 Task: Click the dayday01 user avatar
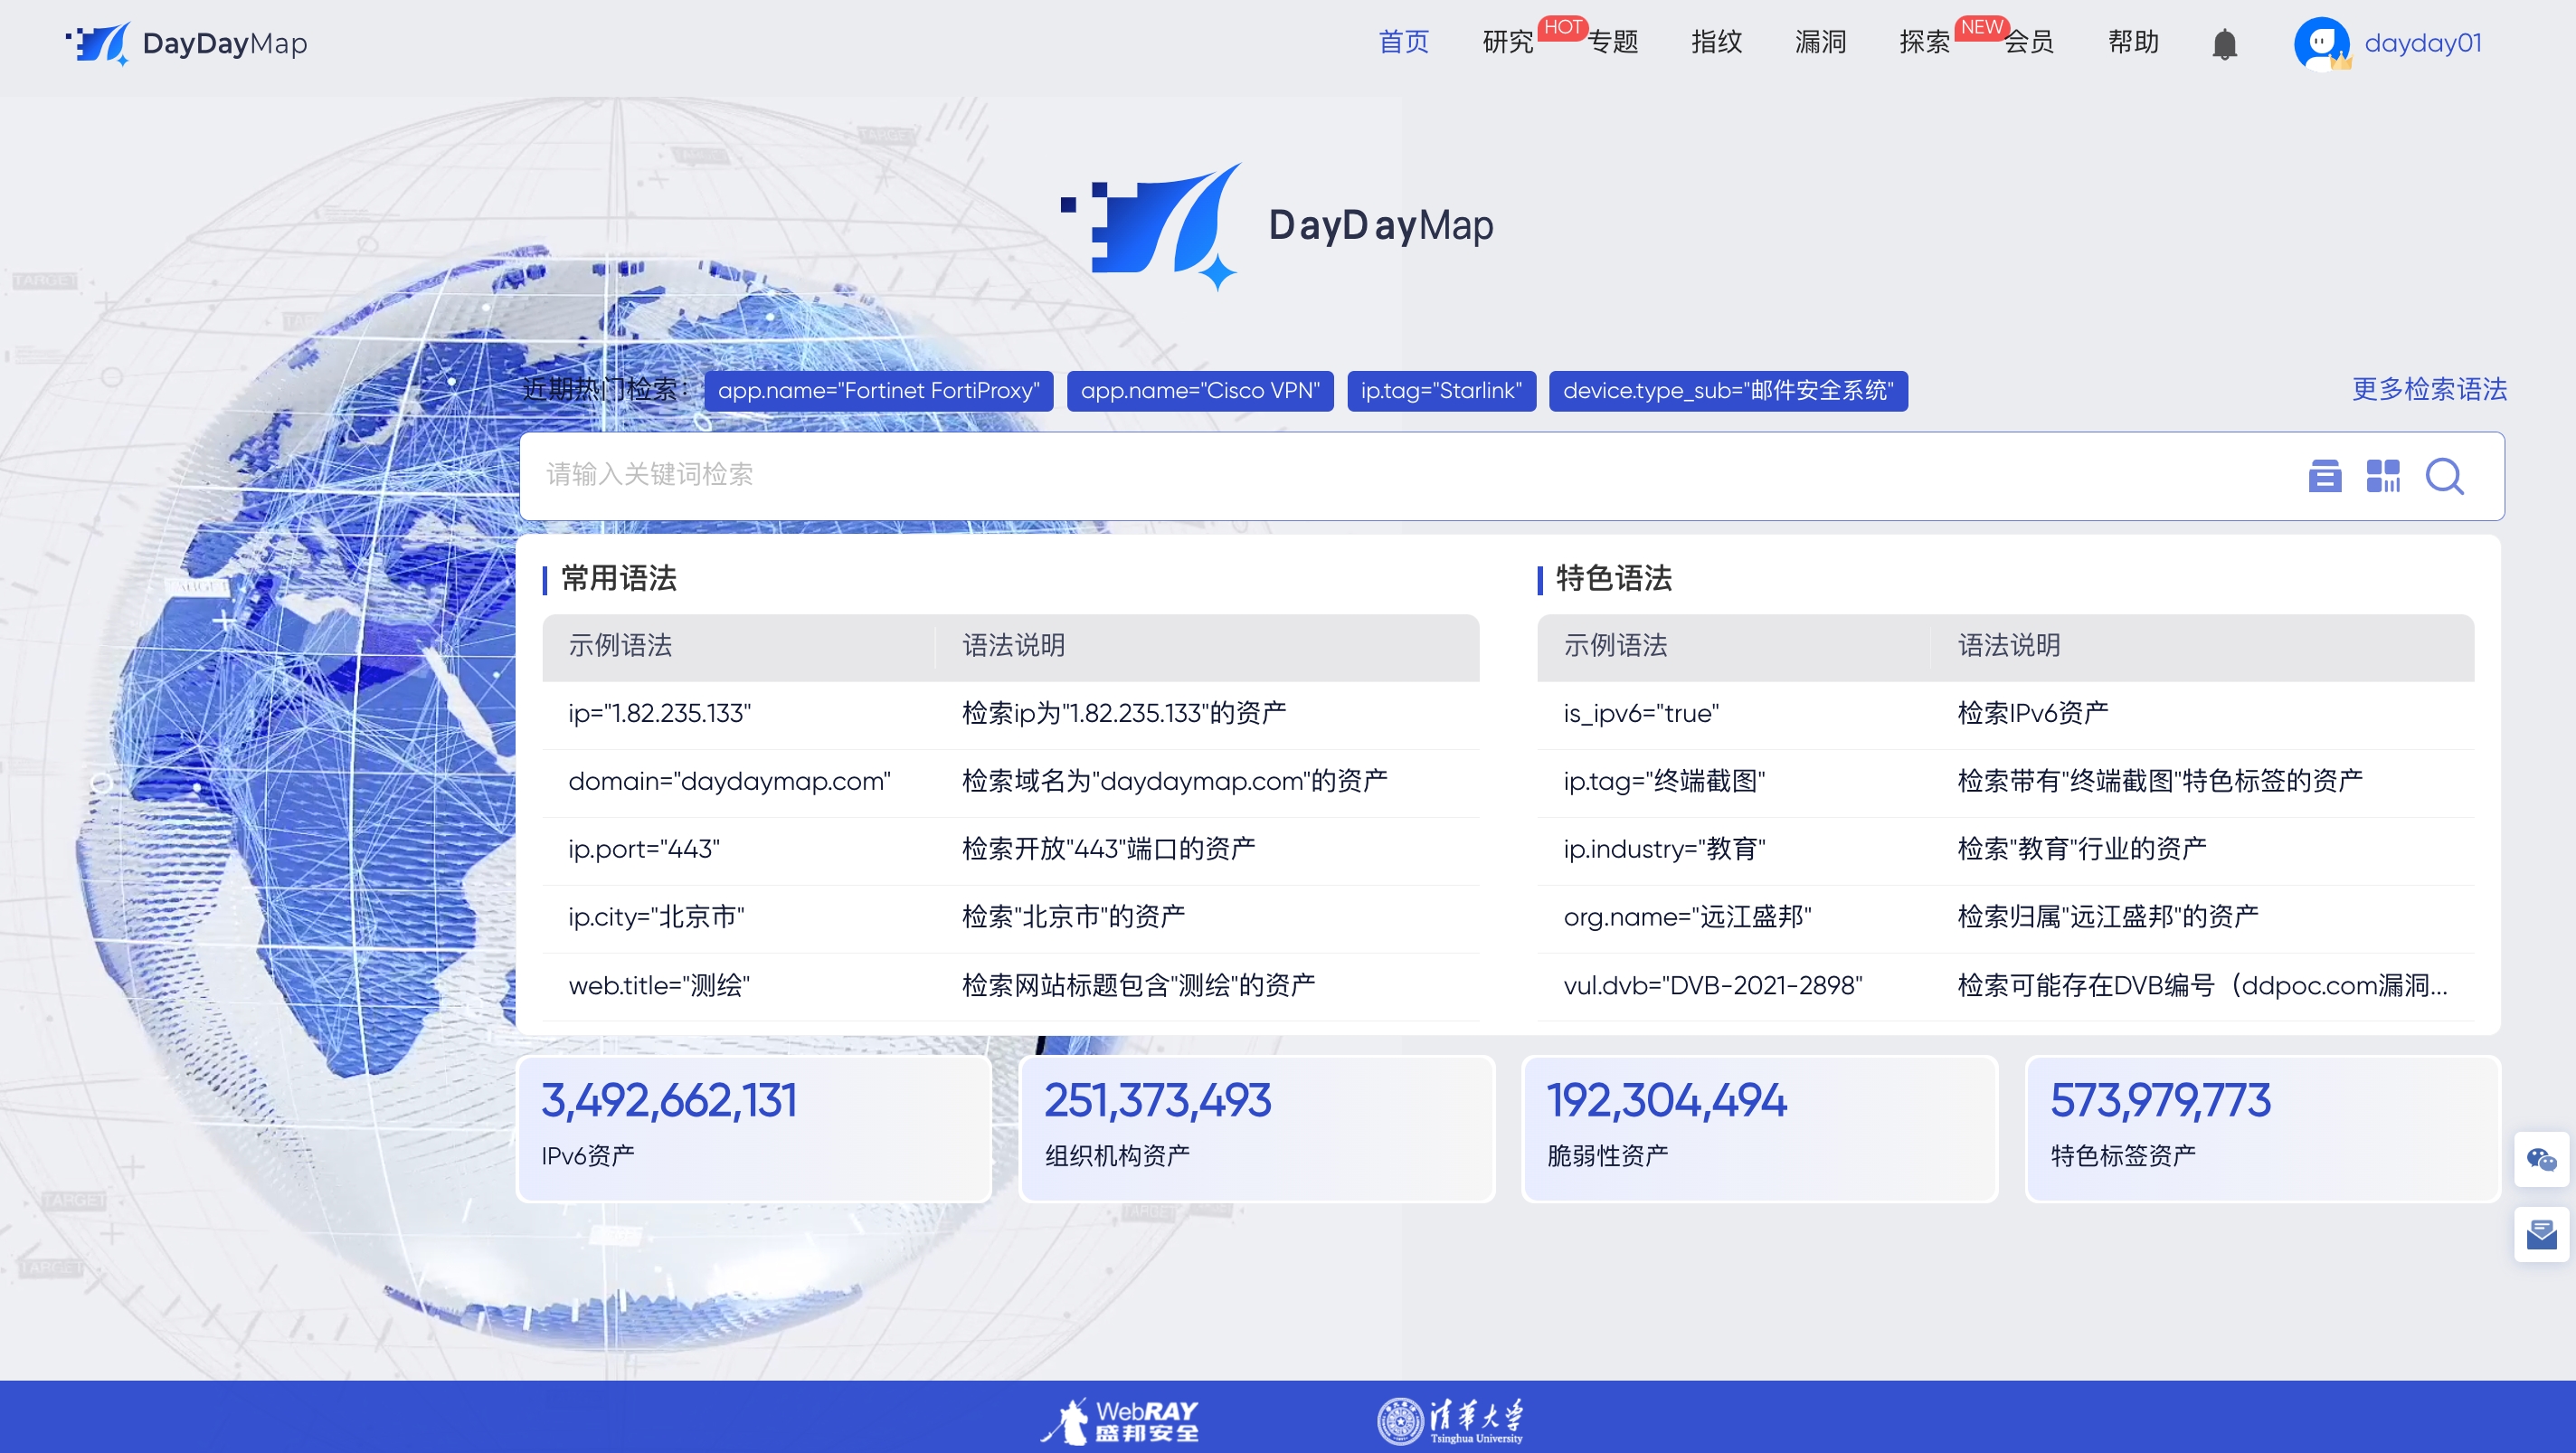(x=2321, y=44)
